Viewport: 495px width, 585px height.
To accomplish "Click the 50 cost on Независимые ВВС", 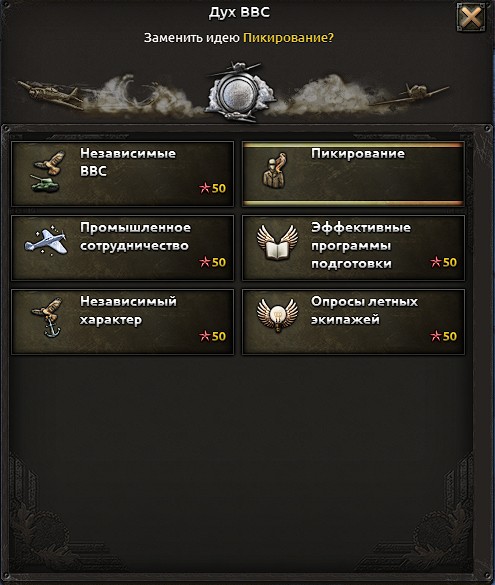I will click(x=219, y=188).
